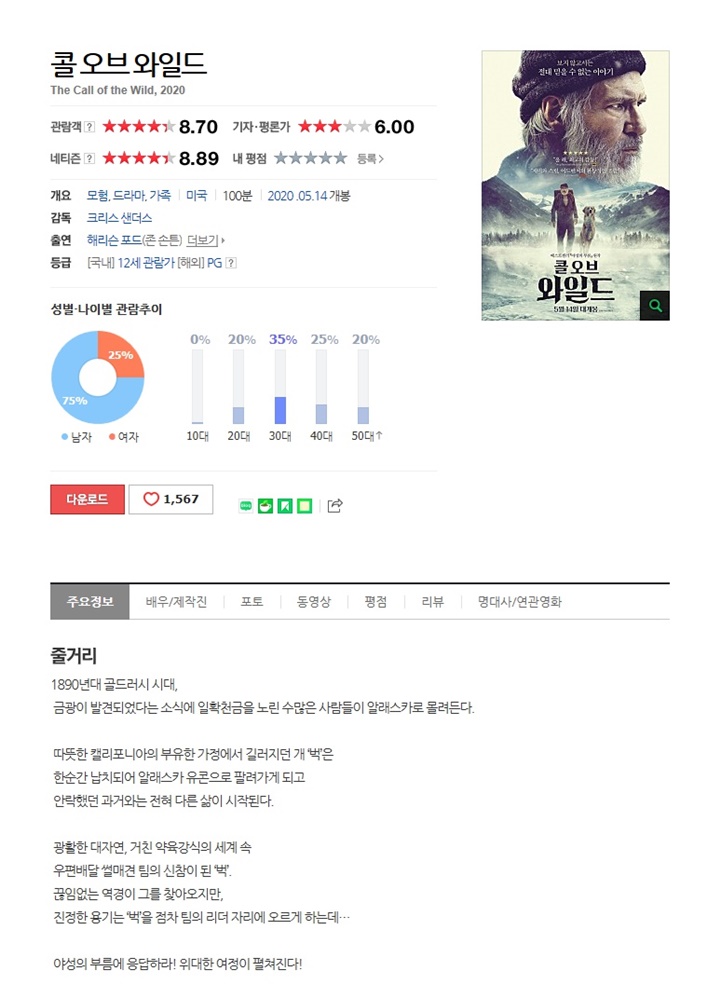Click the red 다운로드 button
The width and height of the screenshot is (720, 998).
[x=87, y=499]
